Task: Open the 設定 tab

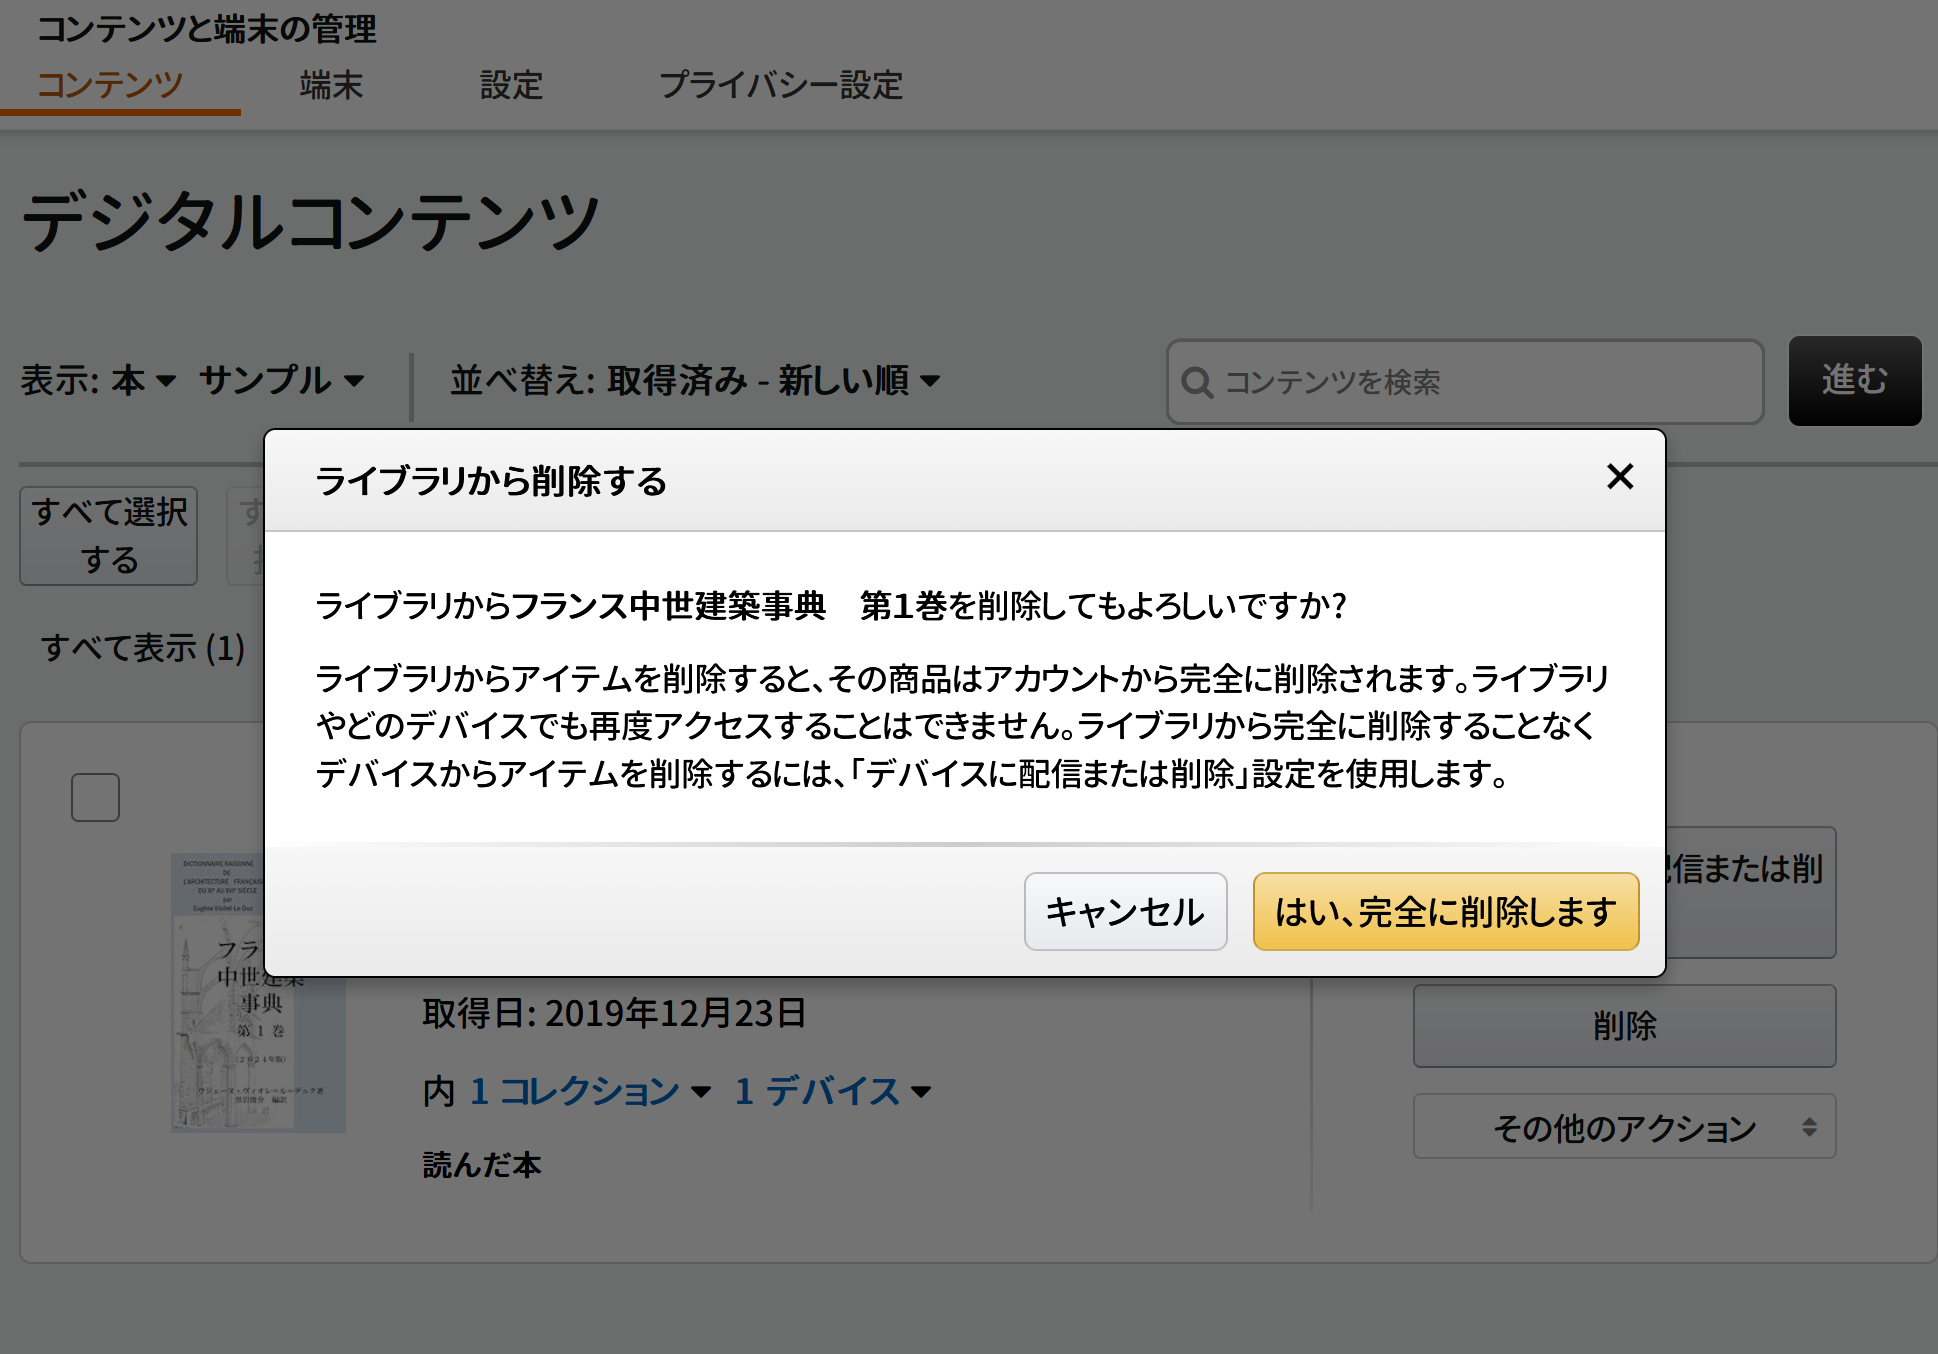Action: [511, 85]
